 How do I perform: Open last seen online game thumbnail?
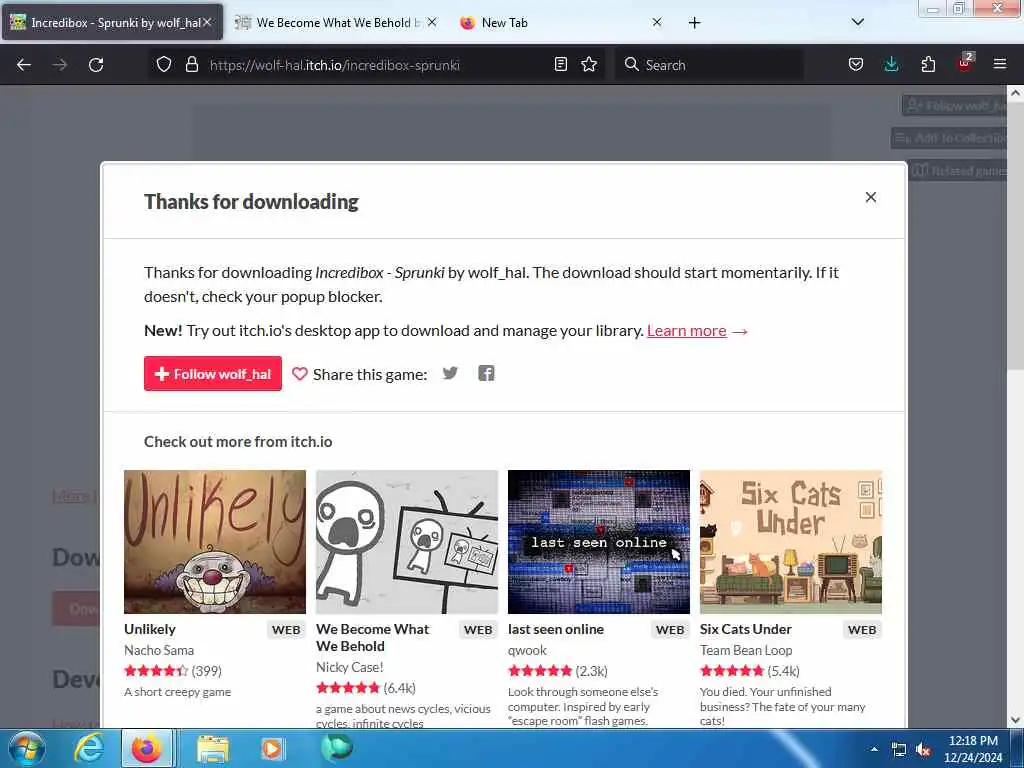tap(599, 541)
